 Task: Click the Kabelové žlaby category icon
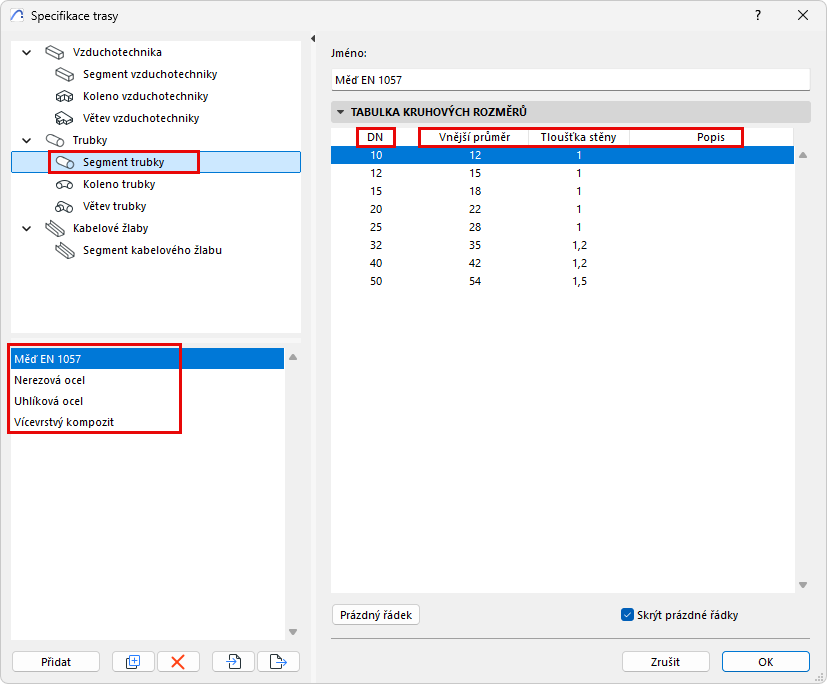click(55, 228)
